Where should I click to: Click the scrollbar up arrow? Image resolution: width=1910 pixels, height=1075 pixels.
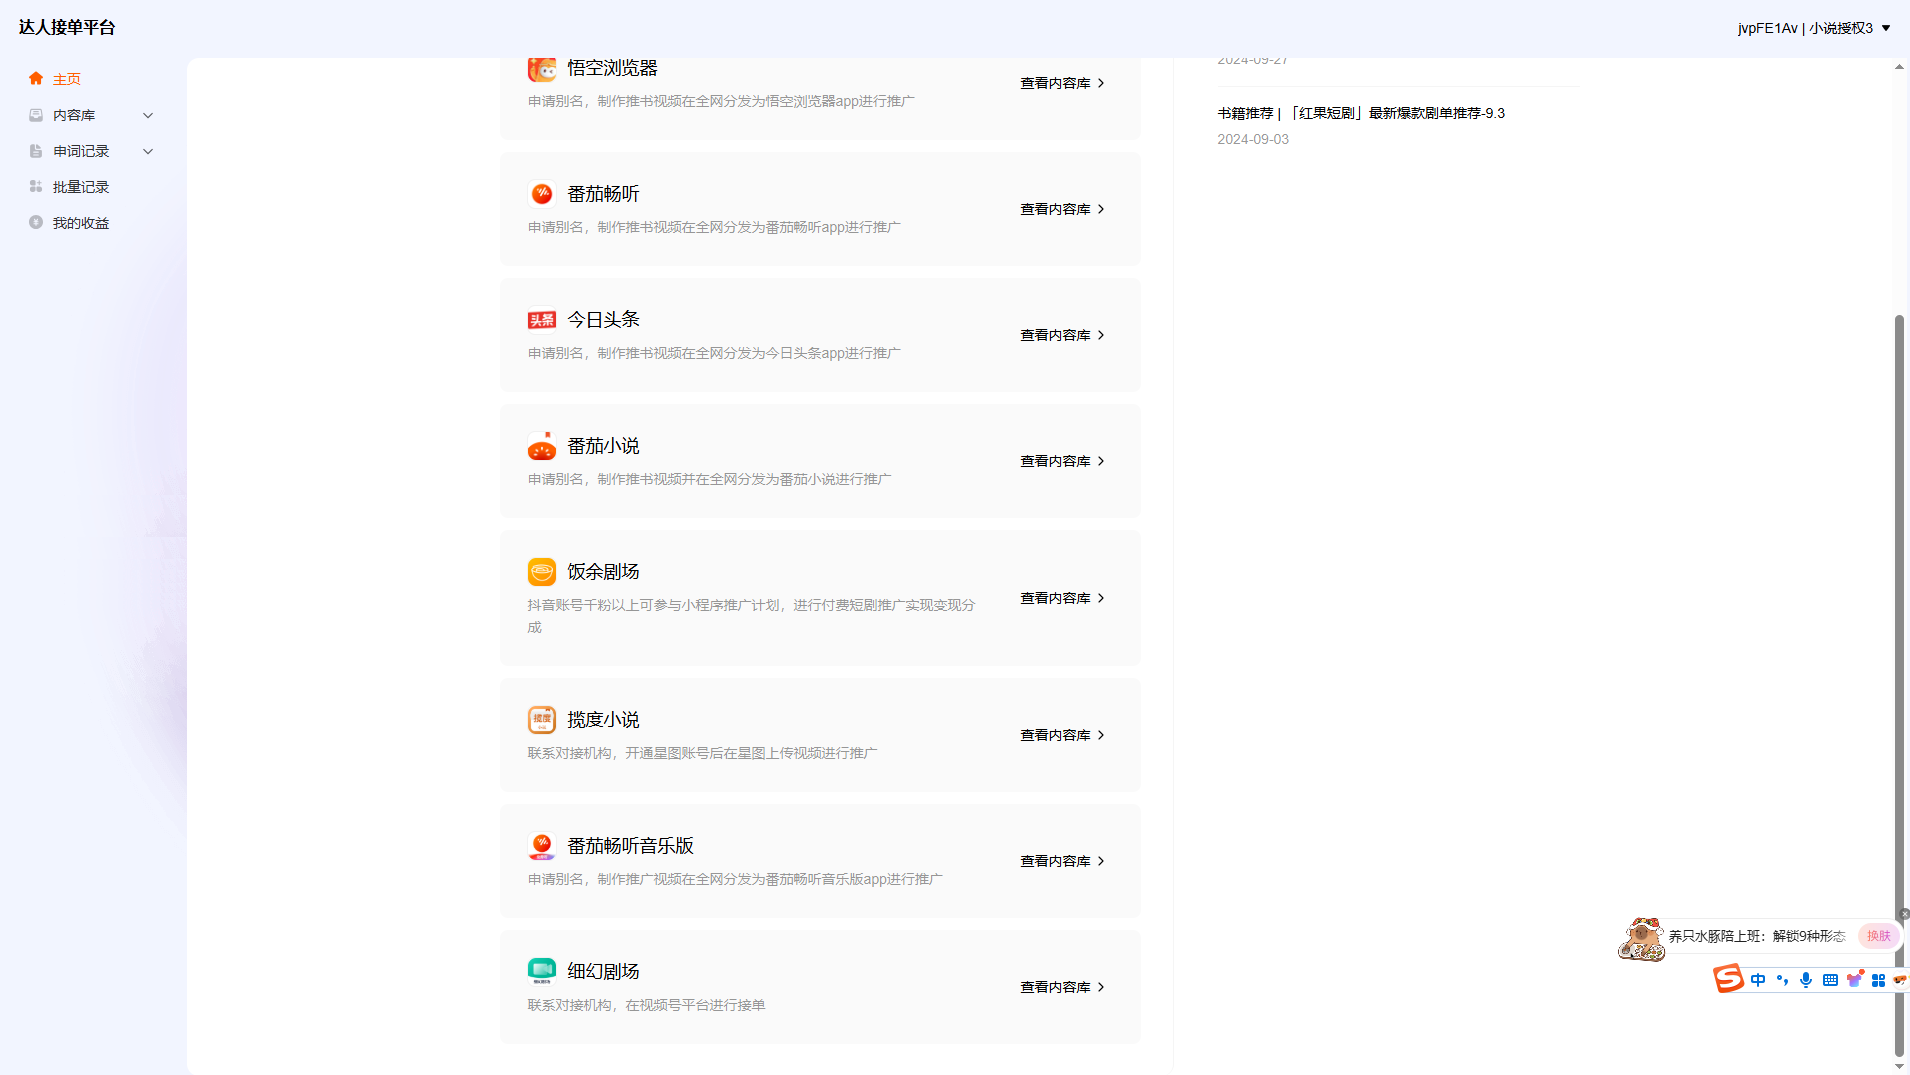(1899, 67)
